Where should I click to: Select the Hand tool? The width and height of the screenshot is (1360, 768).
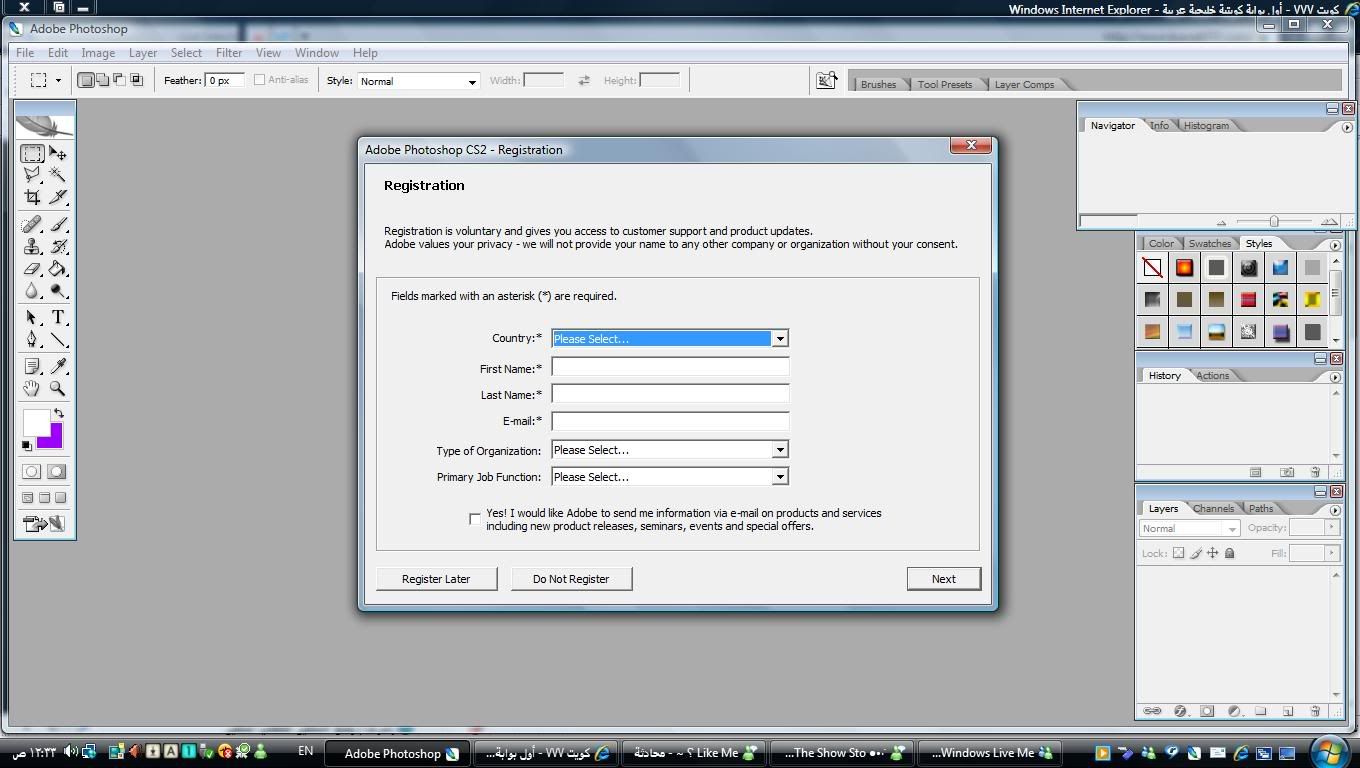coord(32,389)
